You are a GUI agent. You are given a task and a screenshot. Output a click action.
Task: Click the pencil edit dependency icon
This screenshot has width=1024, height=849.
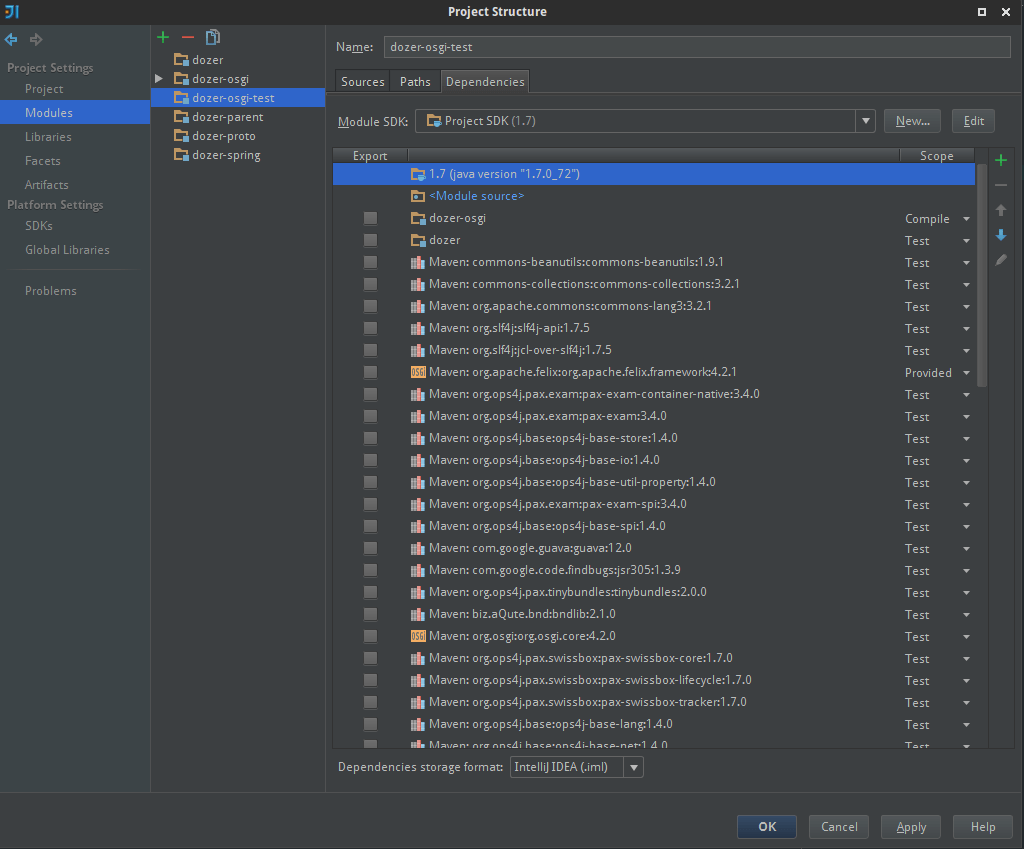[x=1001, y=260]
